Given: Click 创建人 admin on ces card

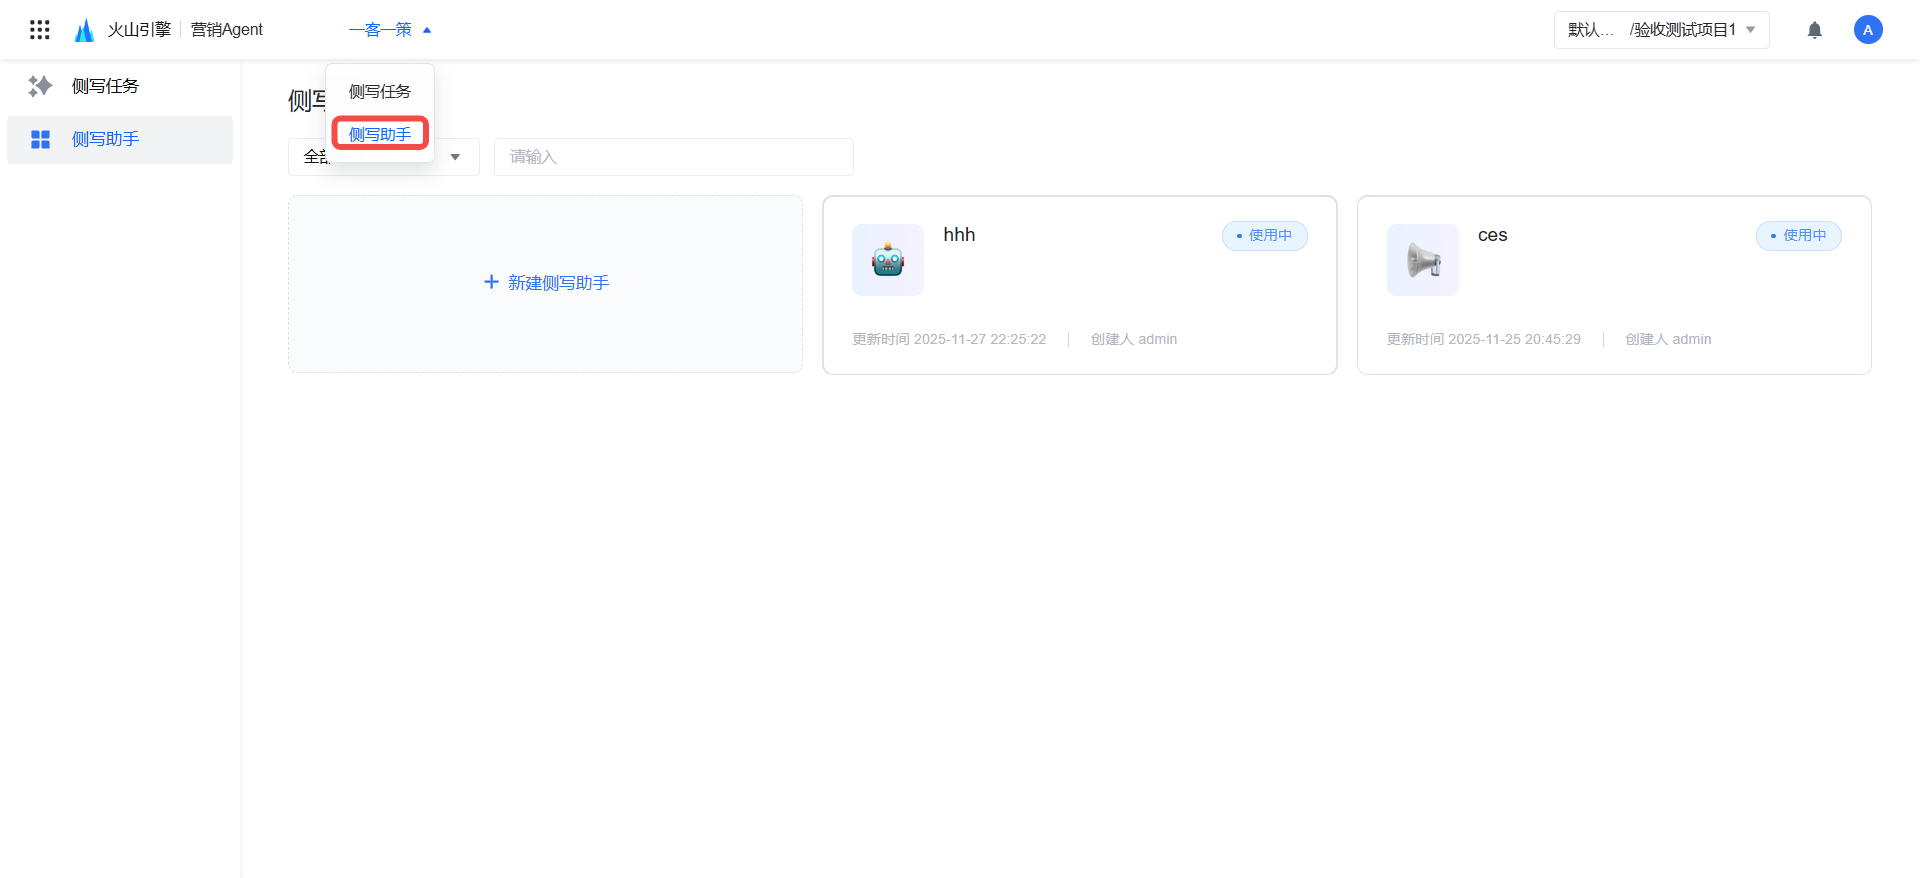Looking at the screenshot, I should tap(1668, 339).
